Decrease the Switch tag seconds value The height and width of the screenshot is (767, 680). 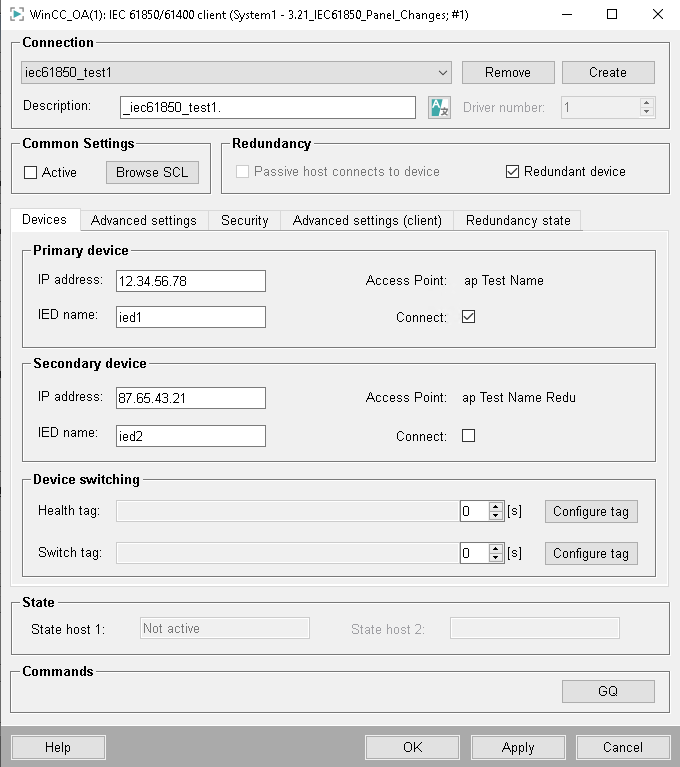[x=496, y=558]
